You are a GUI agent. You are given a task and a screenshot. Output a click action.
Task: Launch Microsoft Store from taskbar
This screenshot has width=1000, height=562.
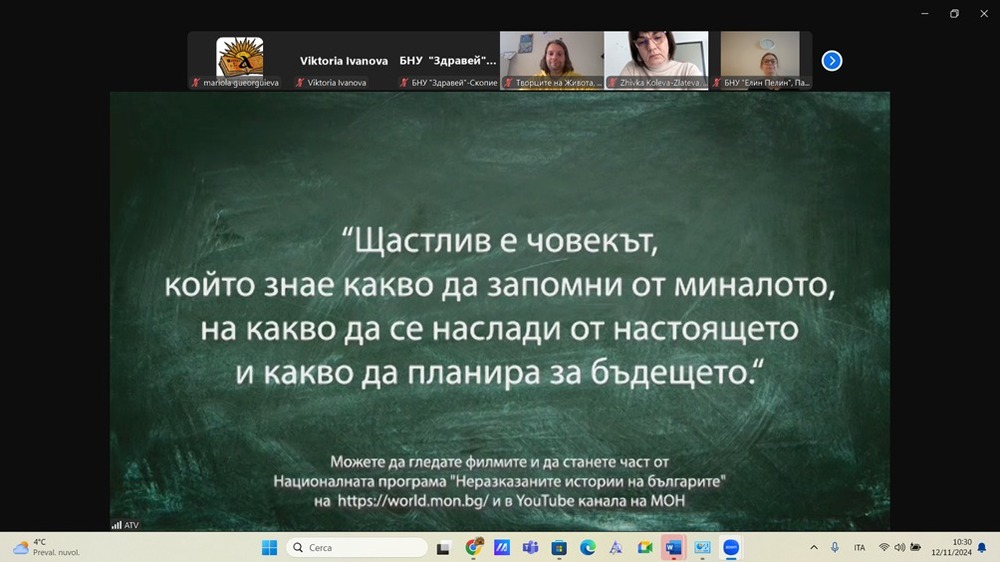coord(560,547)
